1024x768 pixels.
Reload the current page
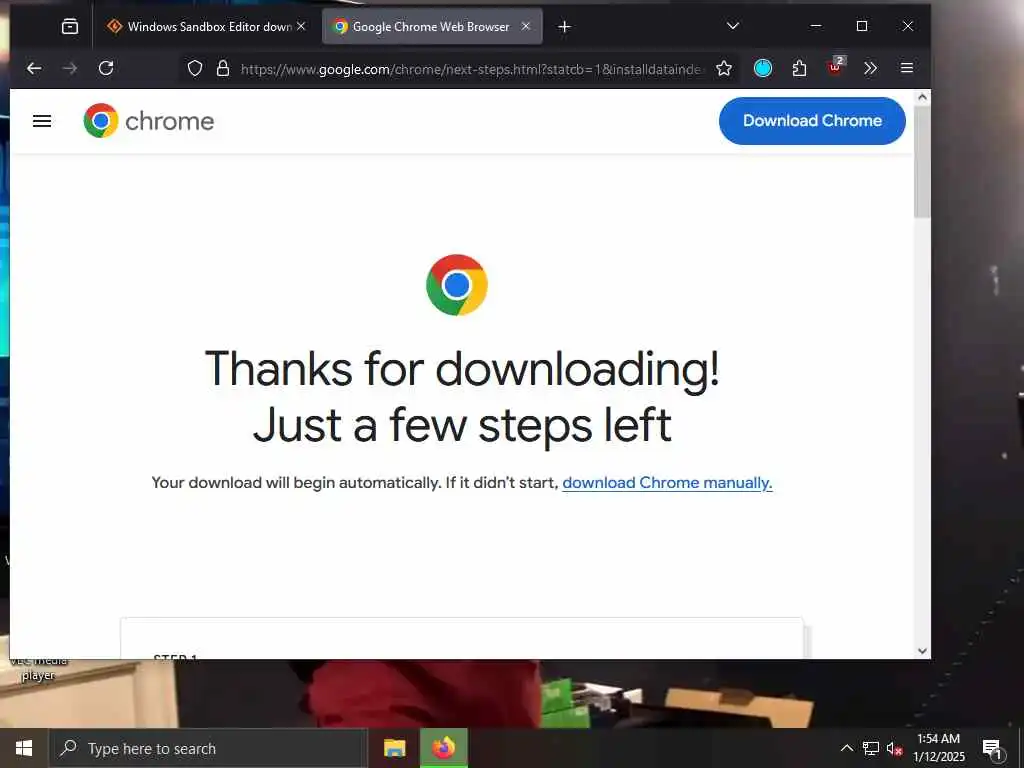pyautogui.click(x=106, y=68)
